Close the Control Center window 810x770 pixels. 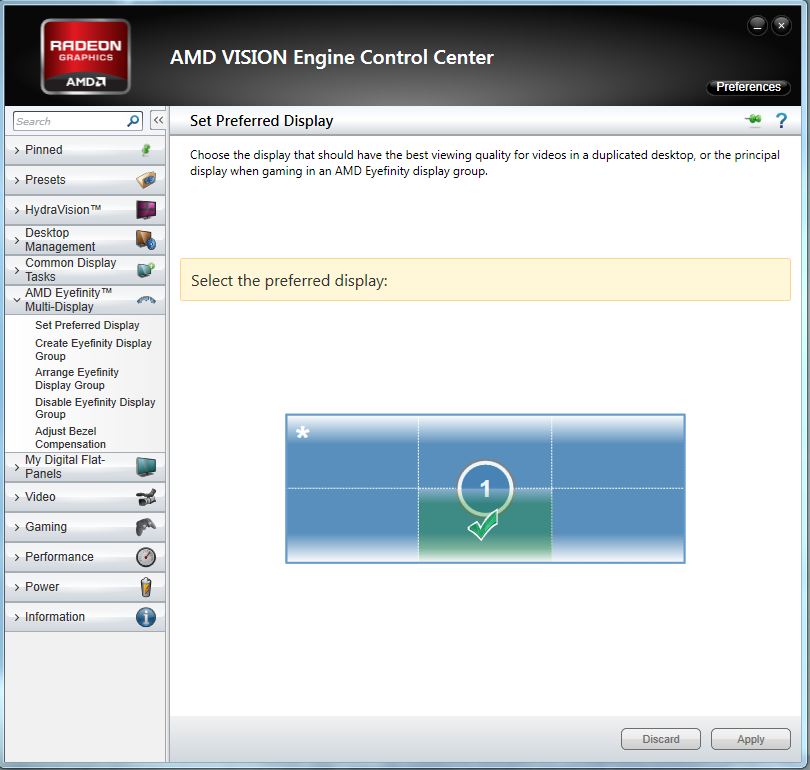782,25
